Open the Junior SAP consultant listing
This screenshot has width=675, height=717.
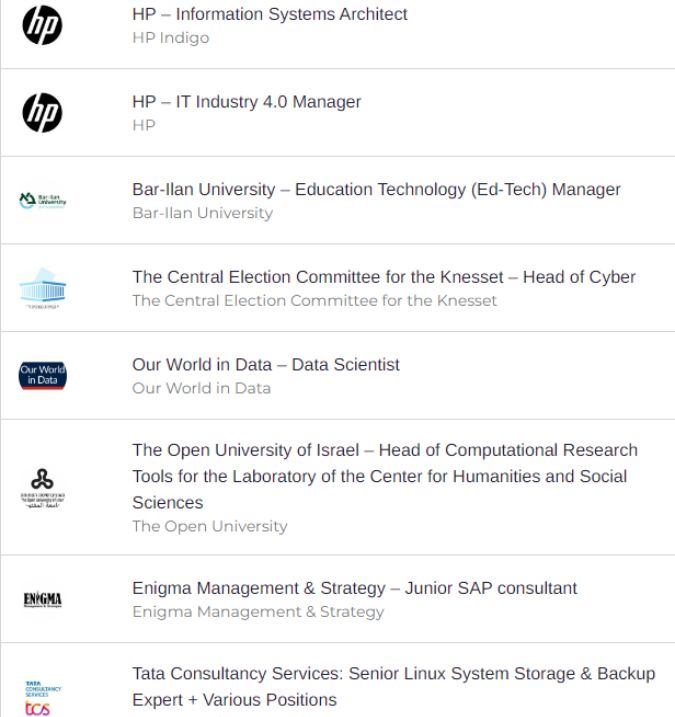(x=354, y=588)
